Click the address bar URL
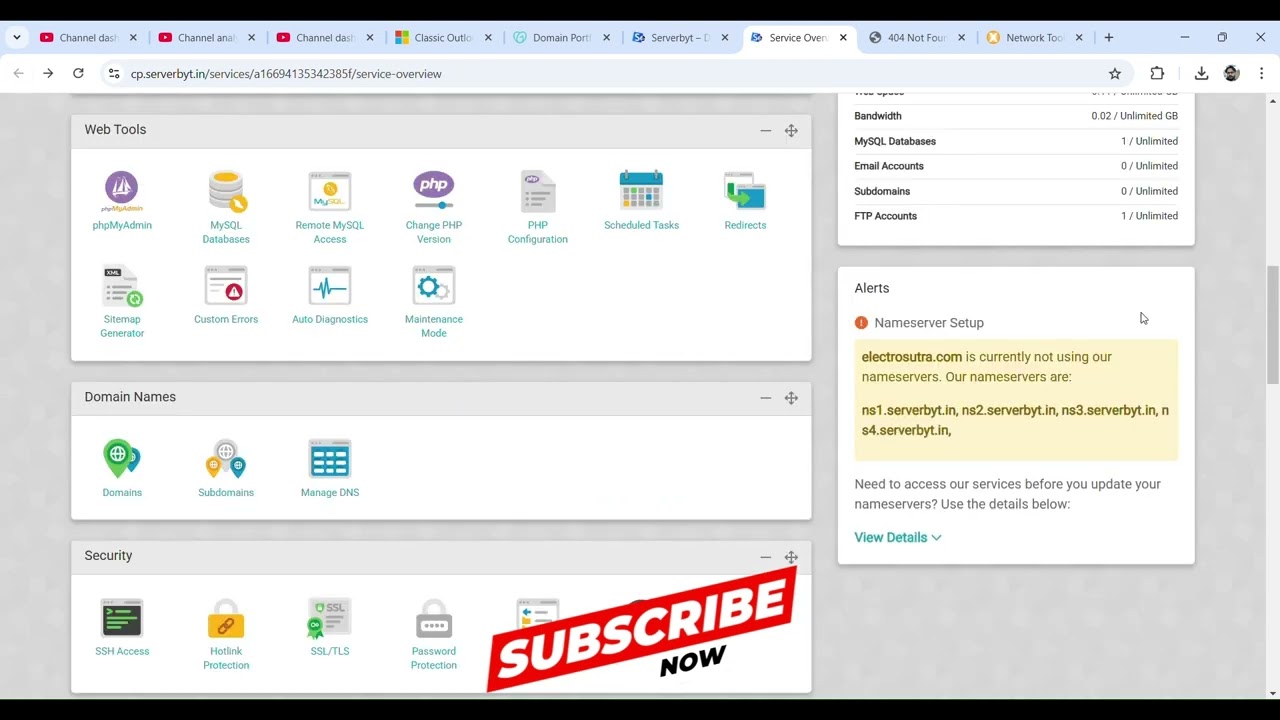Image resolution: width=1280 pixels, height=720 pixels. coord(286,74)
